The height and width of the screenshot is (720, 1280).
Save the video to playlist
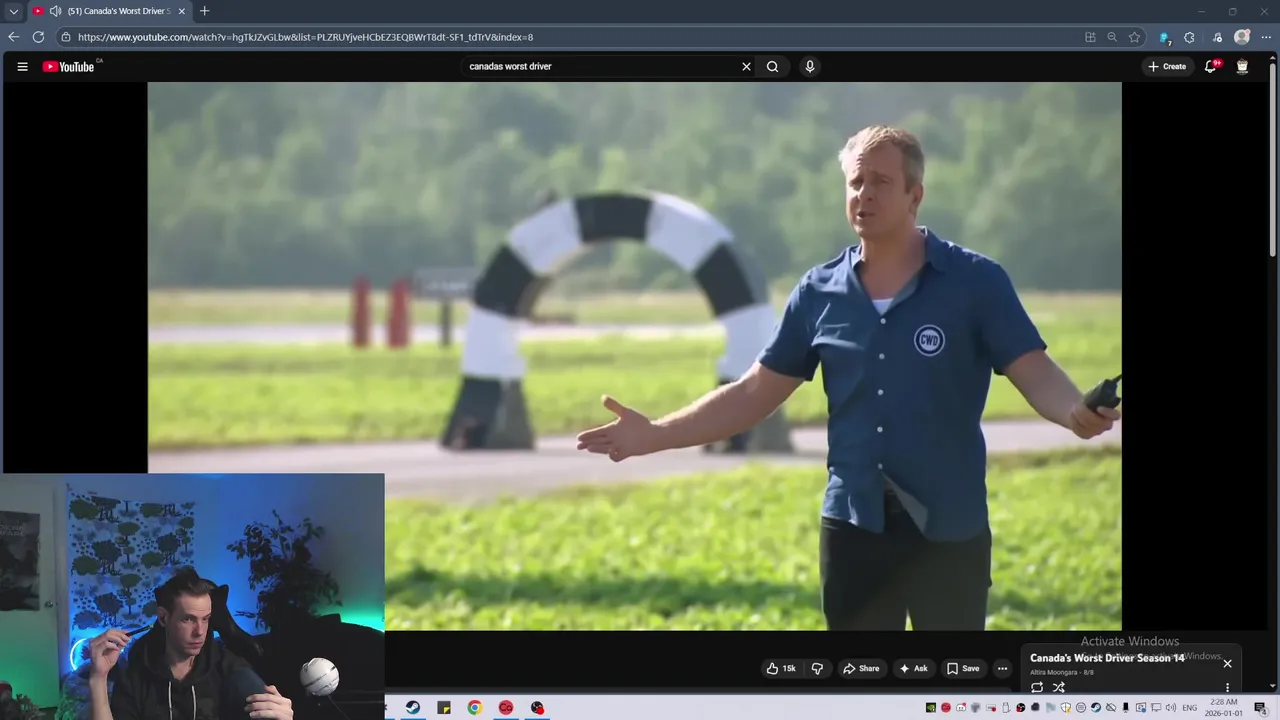(x=963, y=668)
